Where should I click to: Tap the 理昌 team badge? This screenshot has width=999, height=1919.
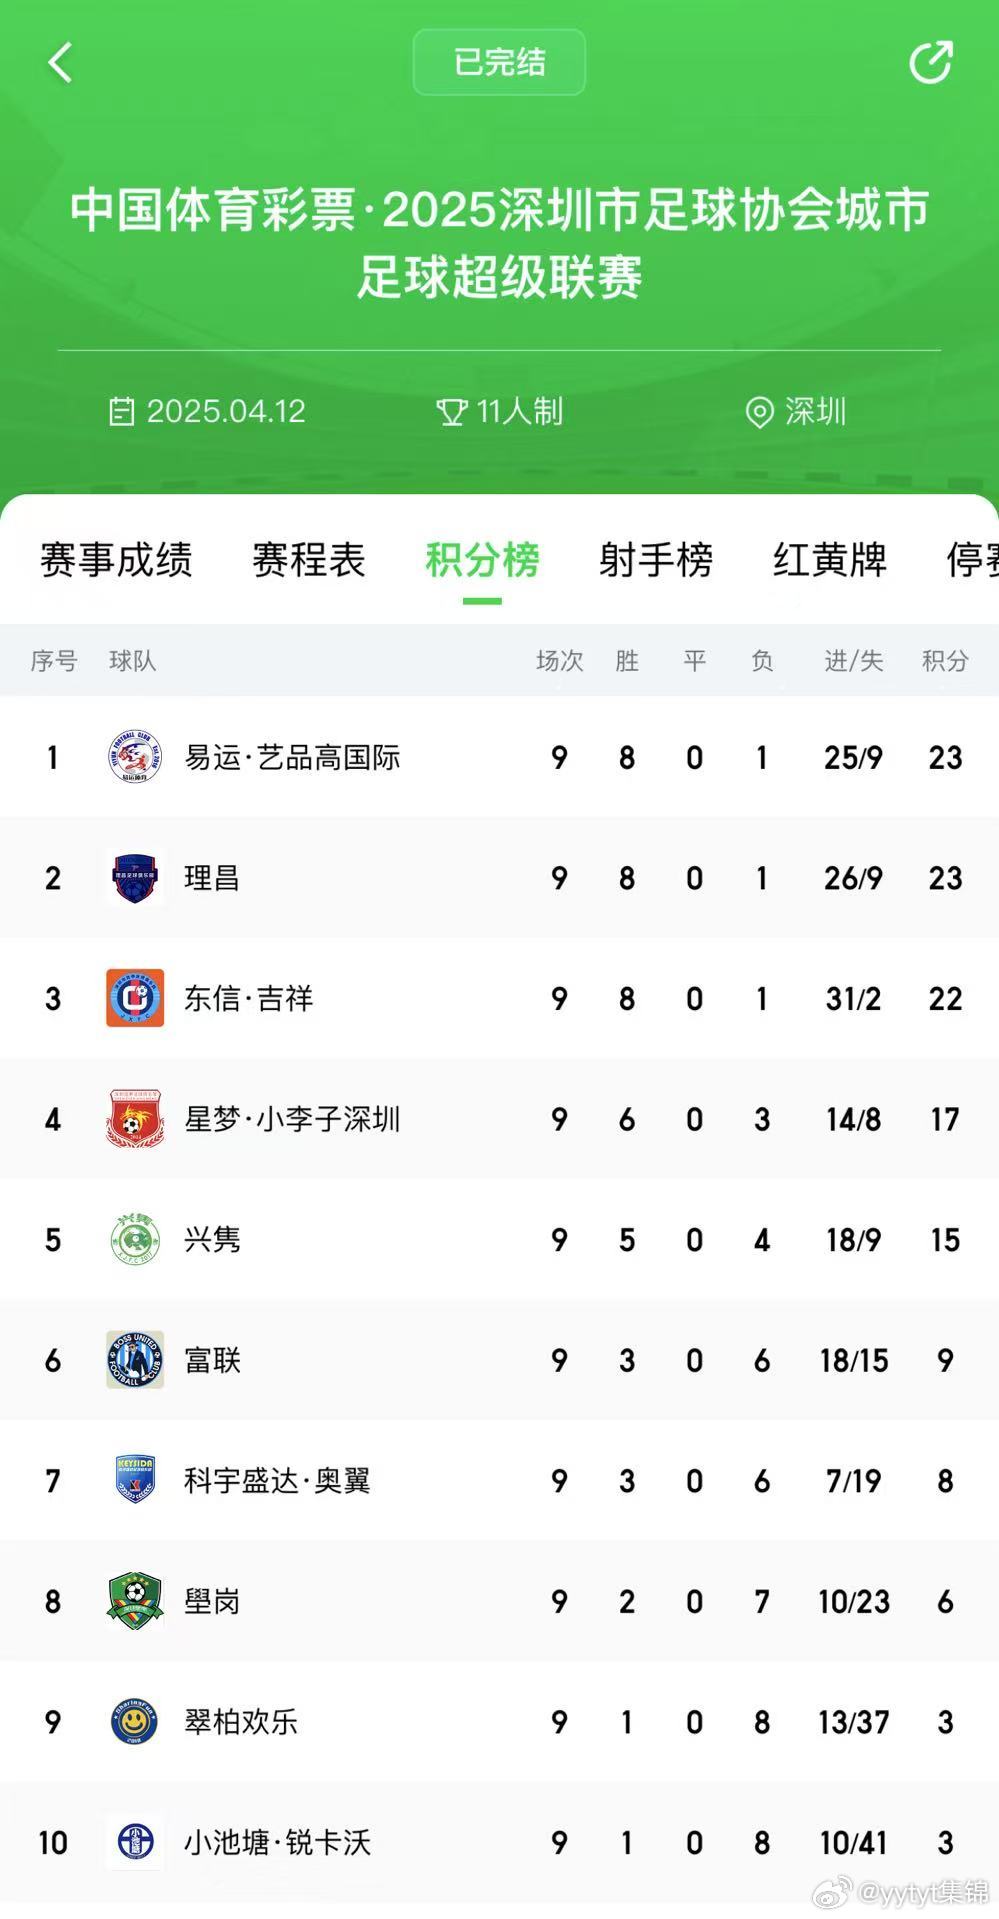pyautogui.click(x=135, y=878)
